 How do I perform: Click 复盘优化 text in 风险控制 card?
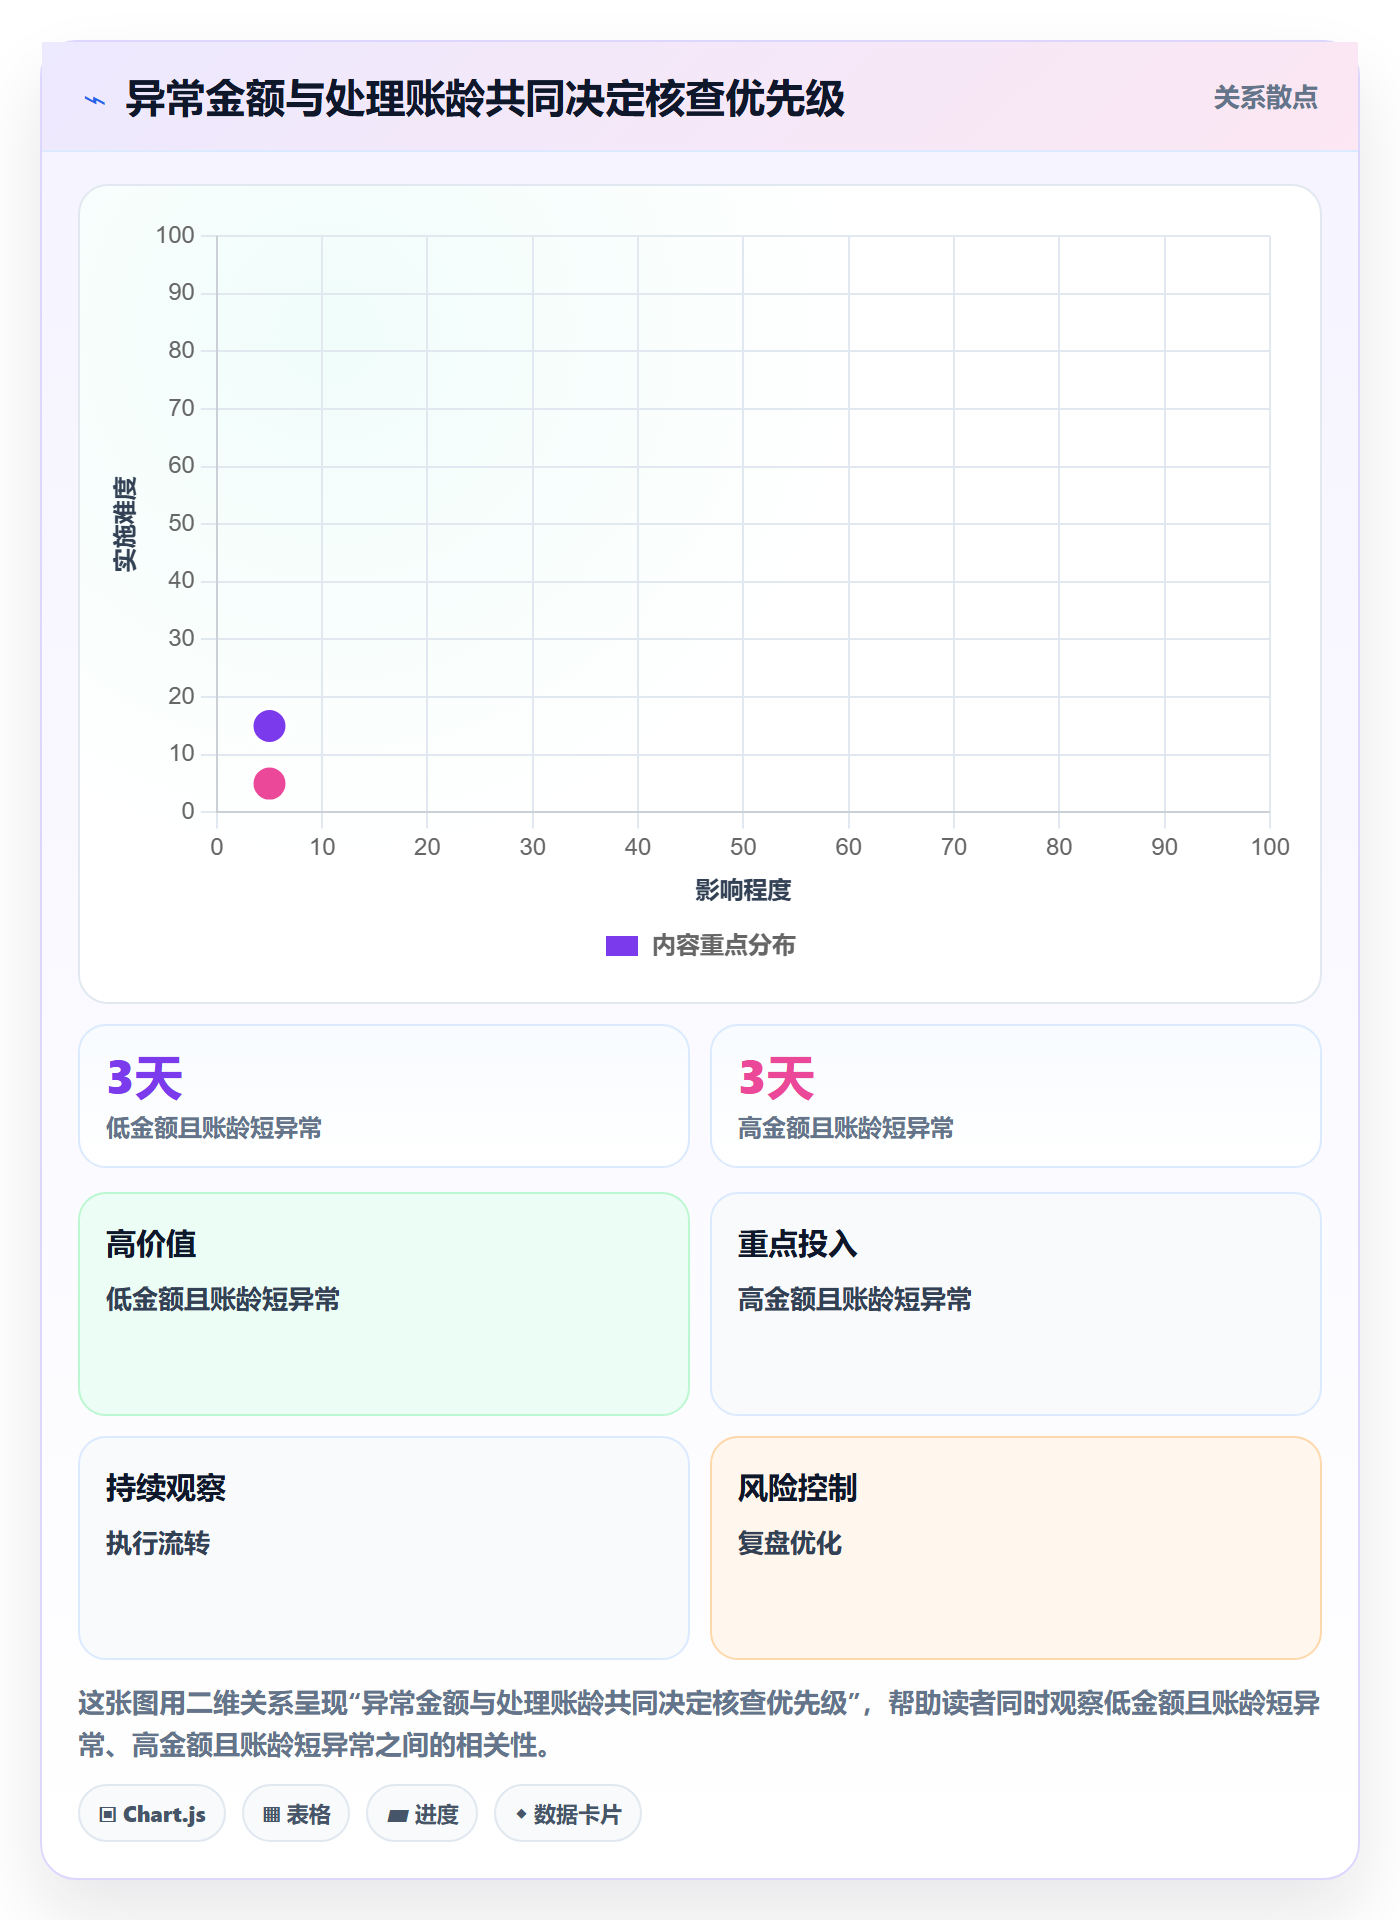click(790, 1543)
